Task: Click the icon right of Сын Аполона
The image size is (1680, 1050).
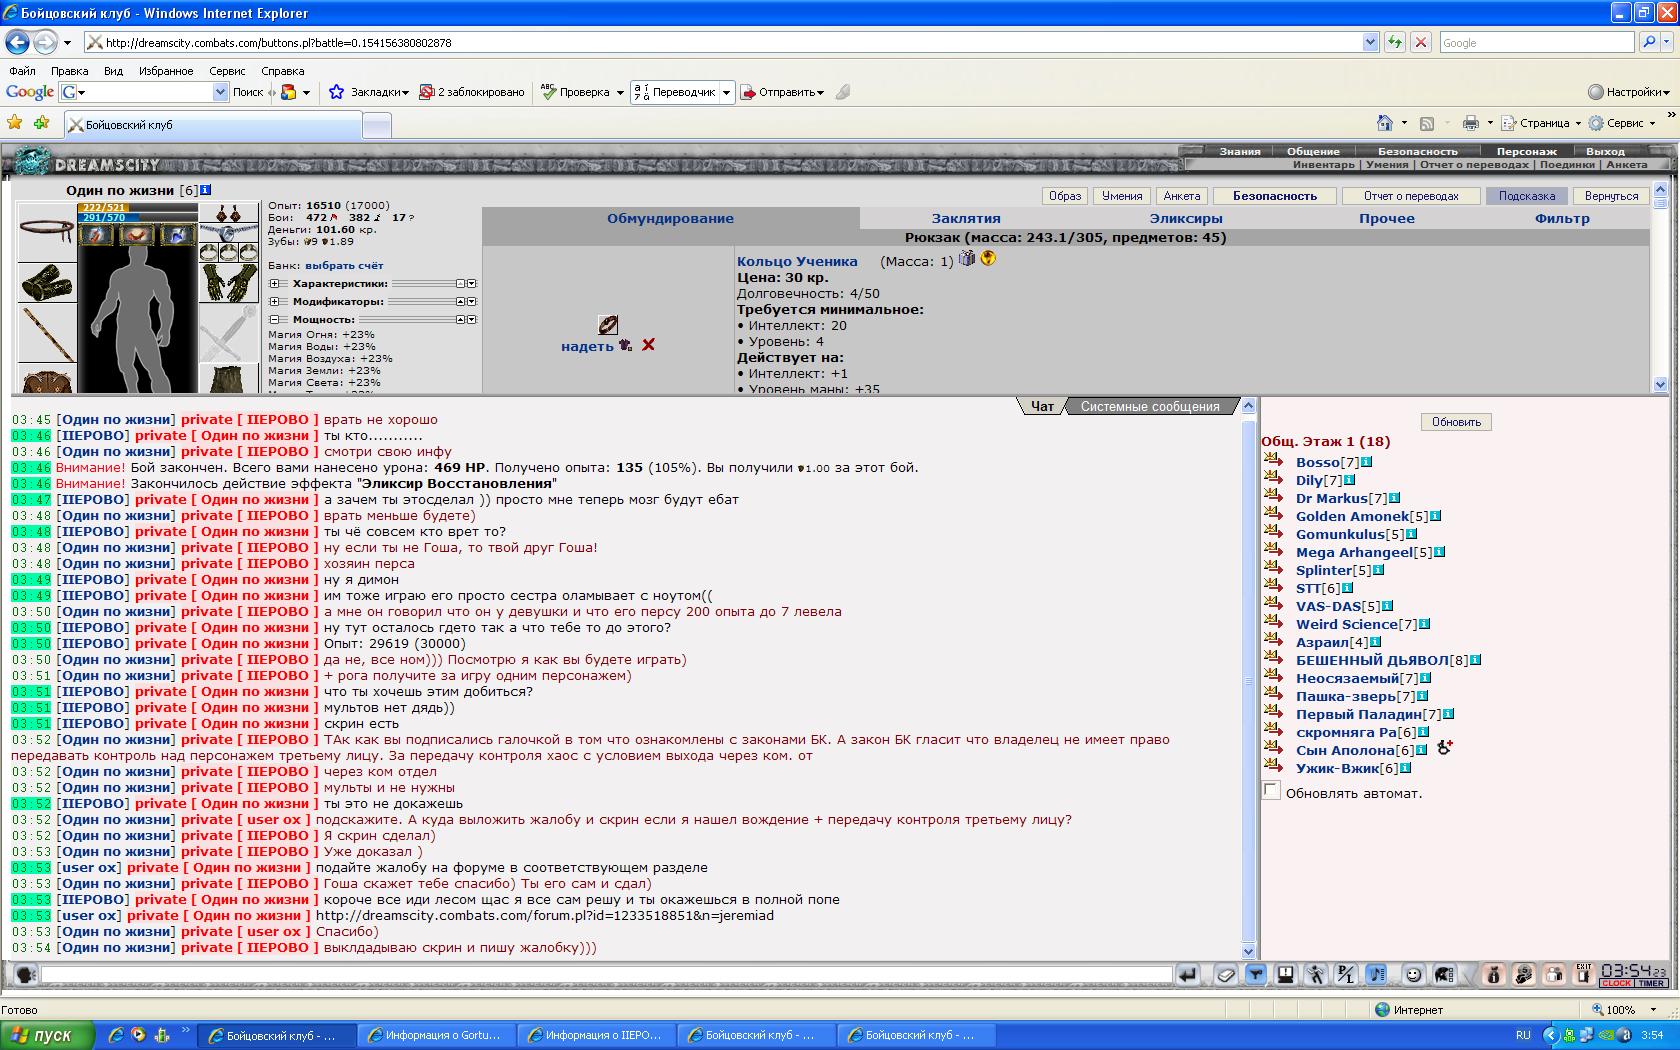Action: [x=1444, y=748]
